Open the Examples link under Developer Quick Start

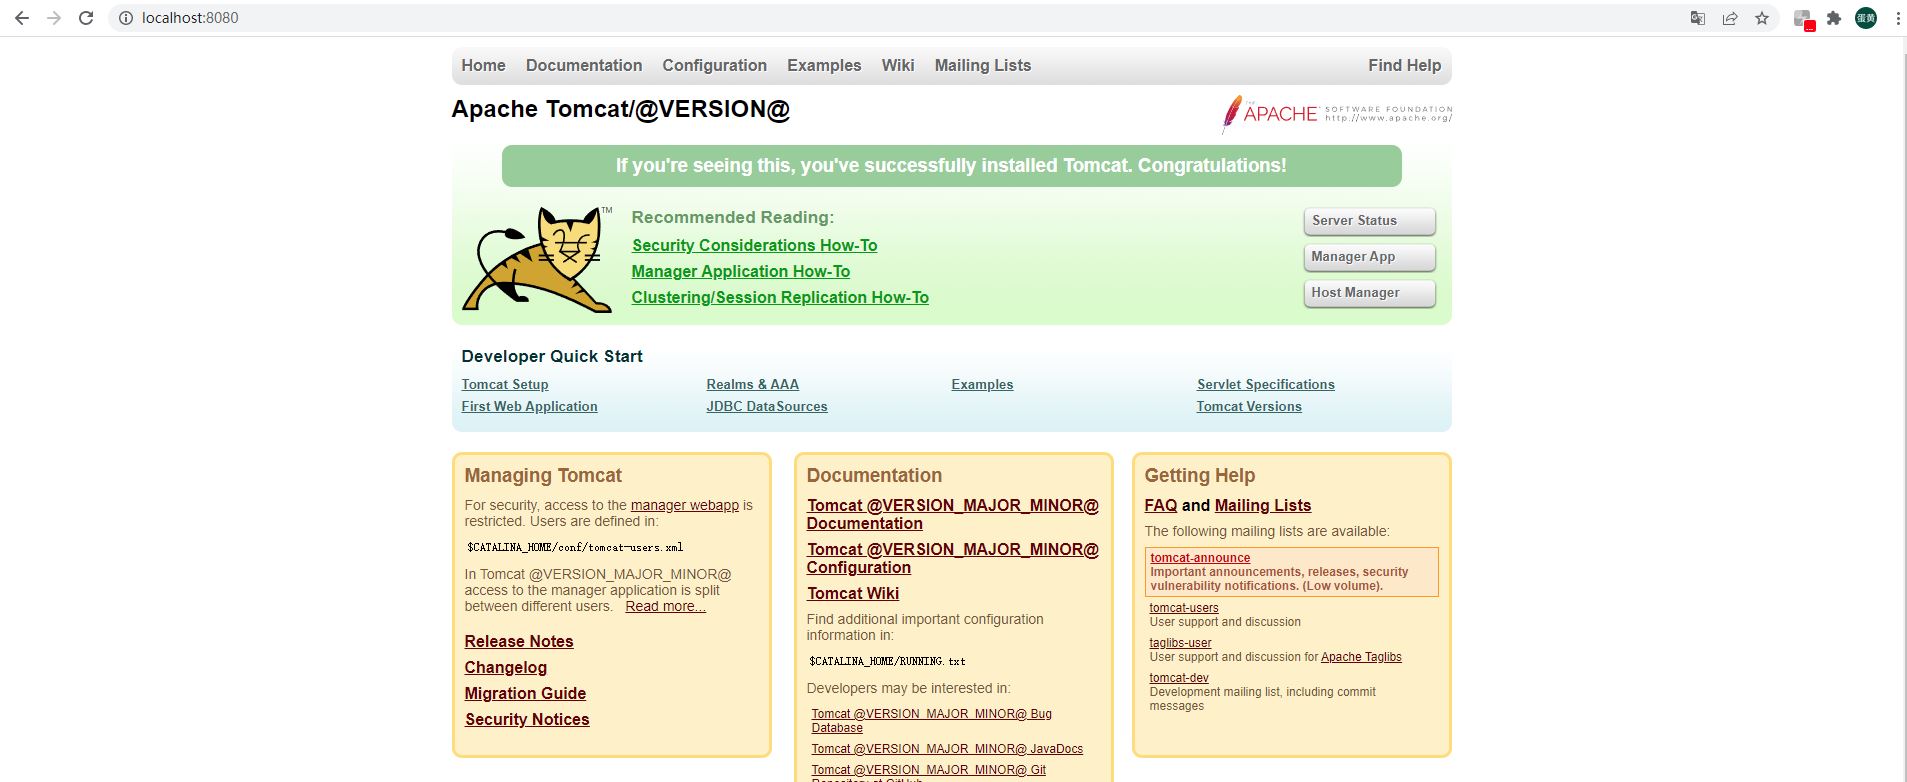click(x=982, y=384)
